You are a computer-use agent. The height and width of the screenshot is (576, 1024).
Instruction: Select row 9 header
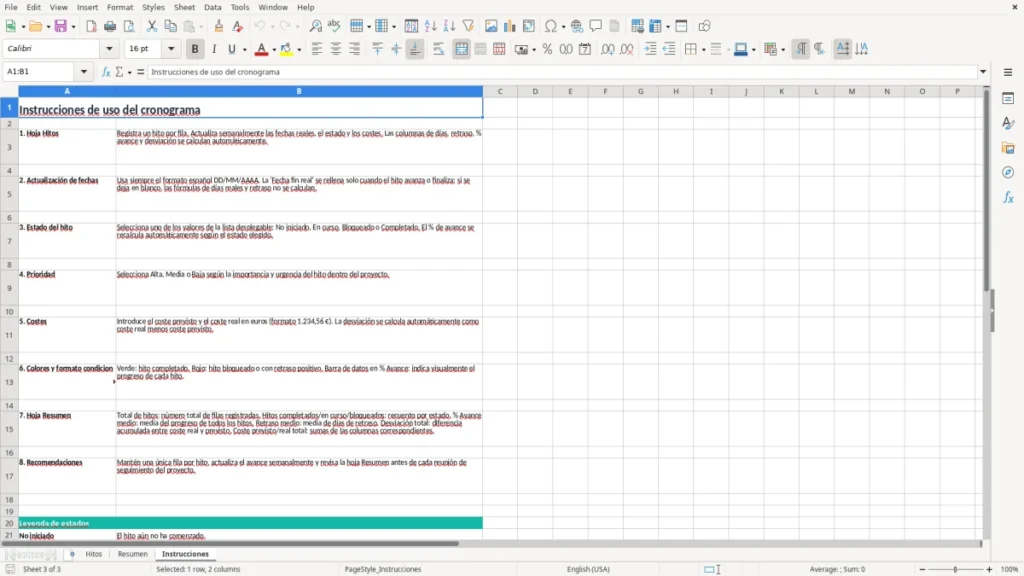9,288
